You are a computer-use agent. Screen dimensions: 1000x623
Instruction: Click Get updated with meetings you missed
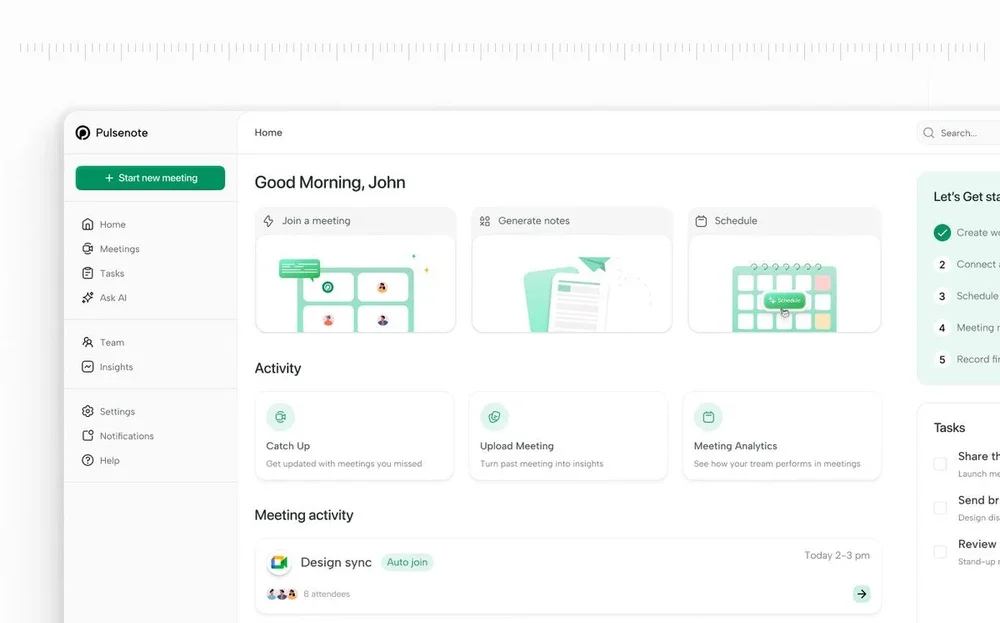tap(344, 464)
